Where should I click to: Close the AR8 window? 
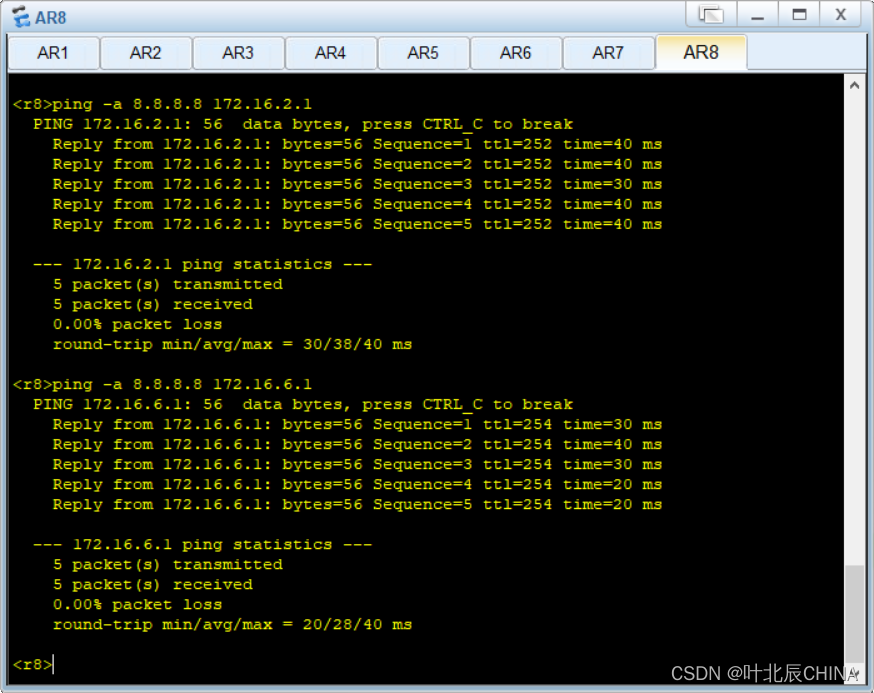841,14
